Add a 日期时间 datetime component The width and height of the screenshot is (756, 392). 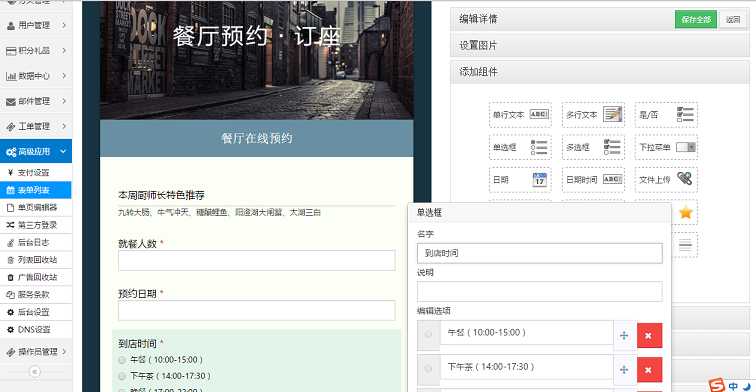tap(593, 179)
